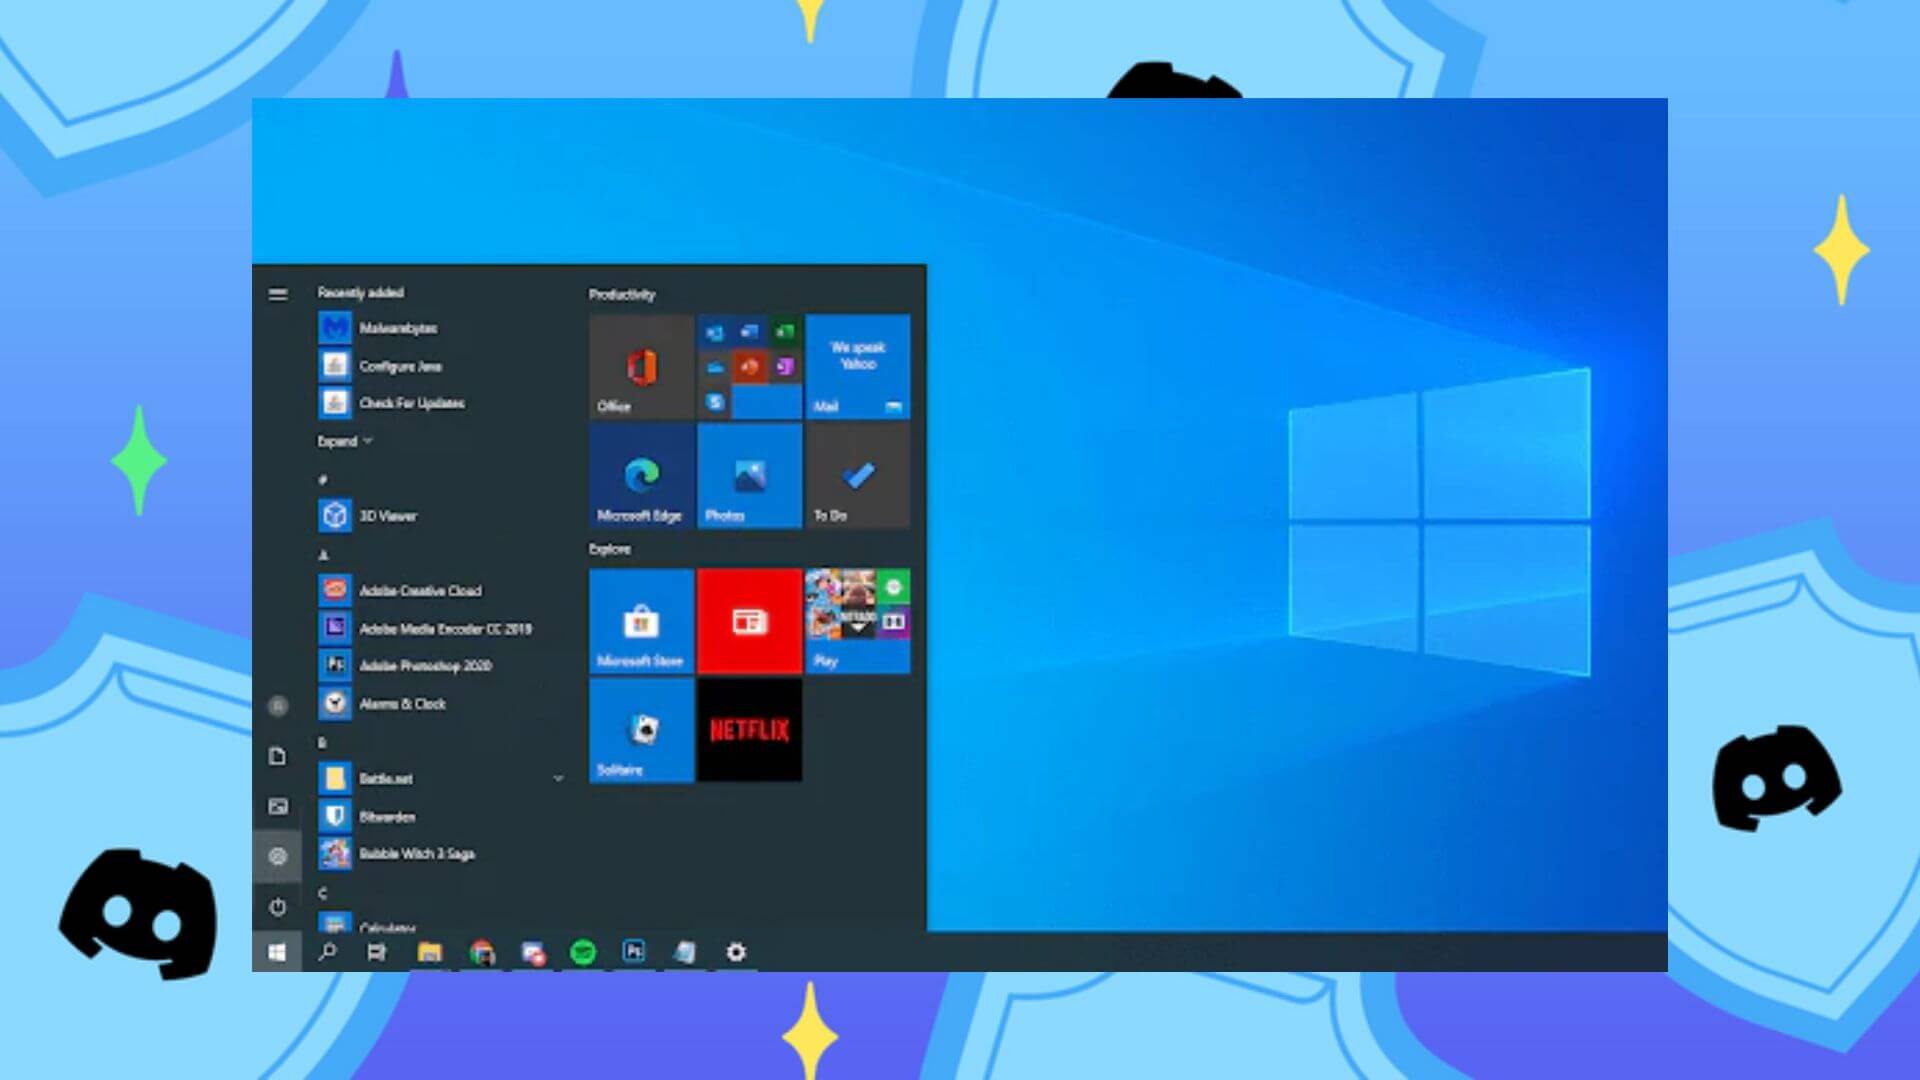The width and height of the screenshot is (1920, 1080).
Task: Launch Adobe Media Encoder CC 2019
Action: coord(426,629)
